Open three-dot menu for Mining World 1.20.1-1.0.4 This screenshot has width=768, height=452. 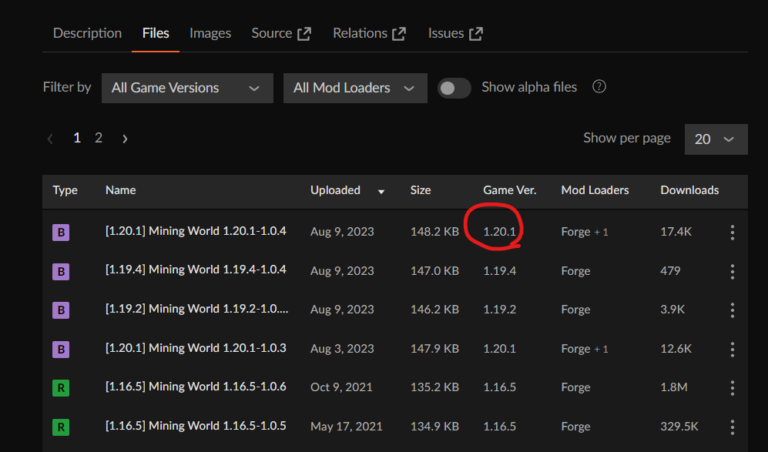pos(732,232)
